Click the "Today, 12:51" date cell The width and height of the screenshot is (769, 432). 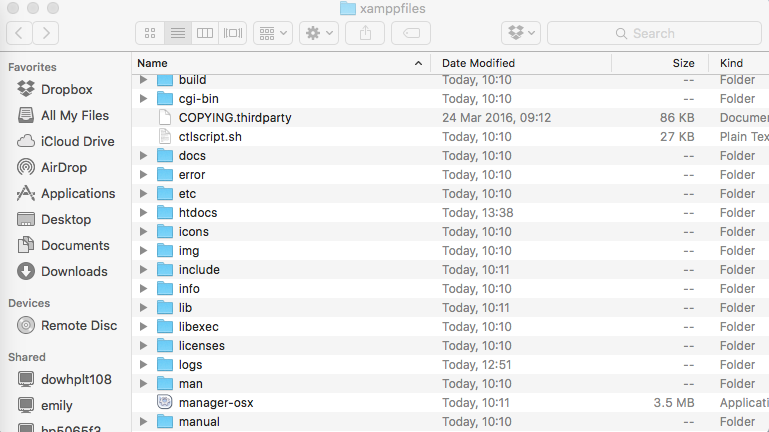tap(477, 365)
